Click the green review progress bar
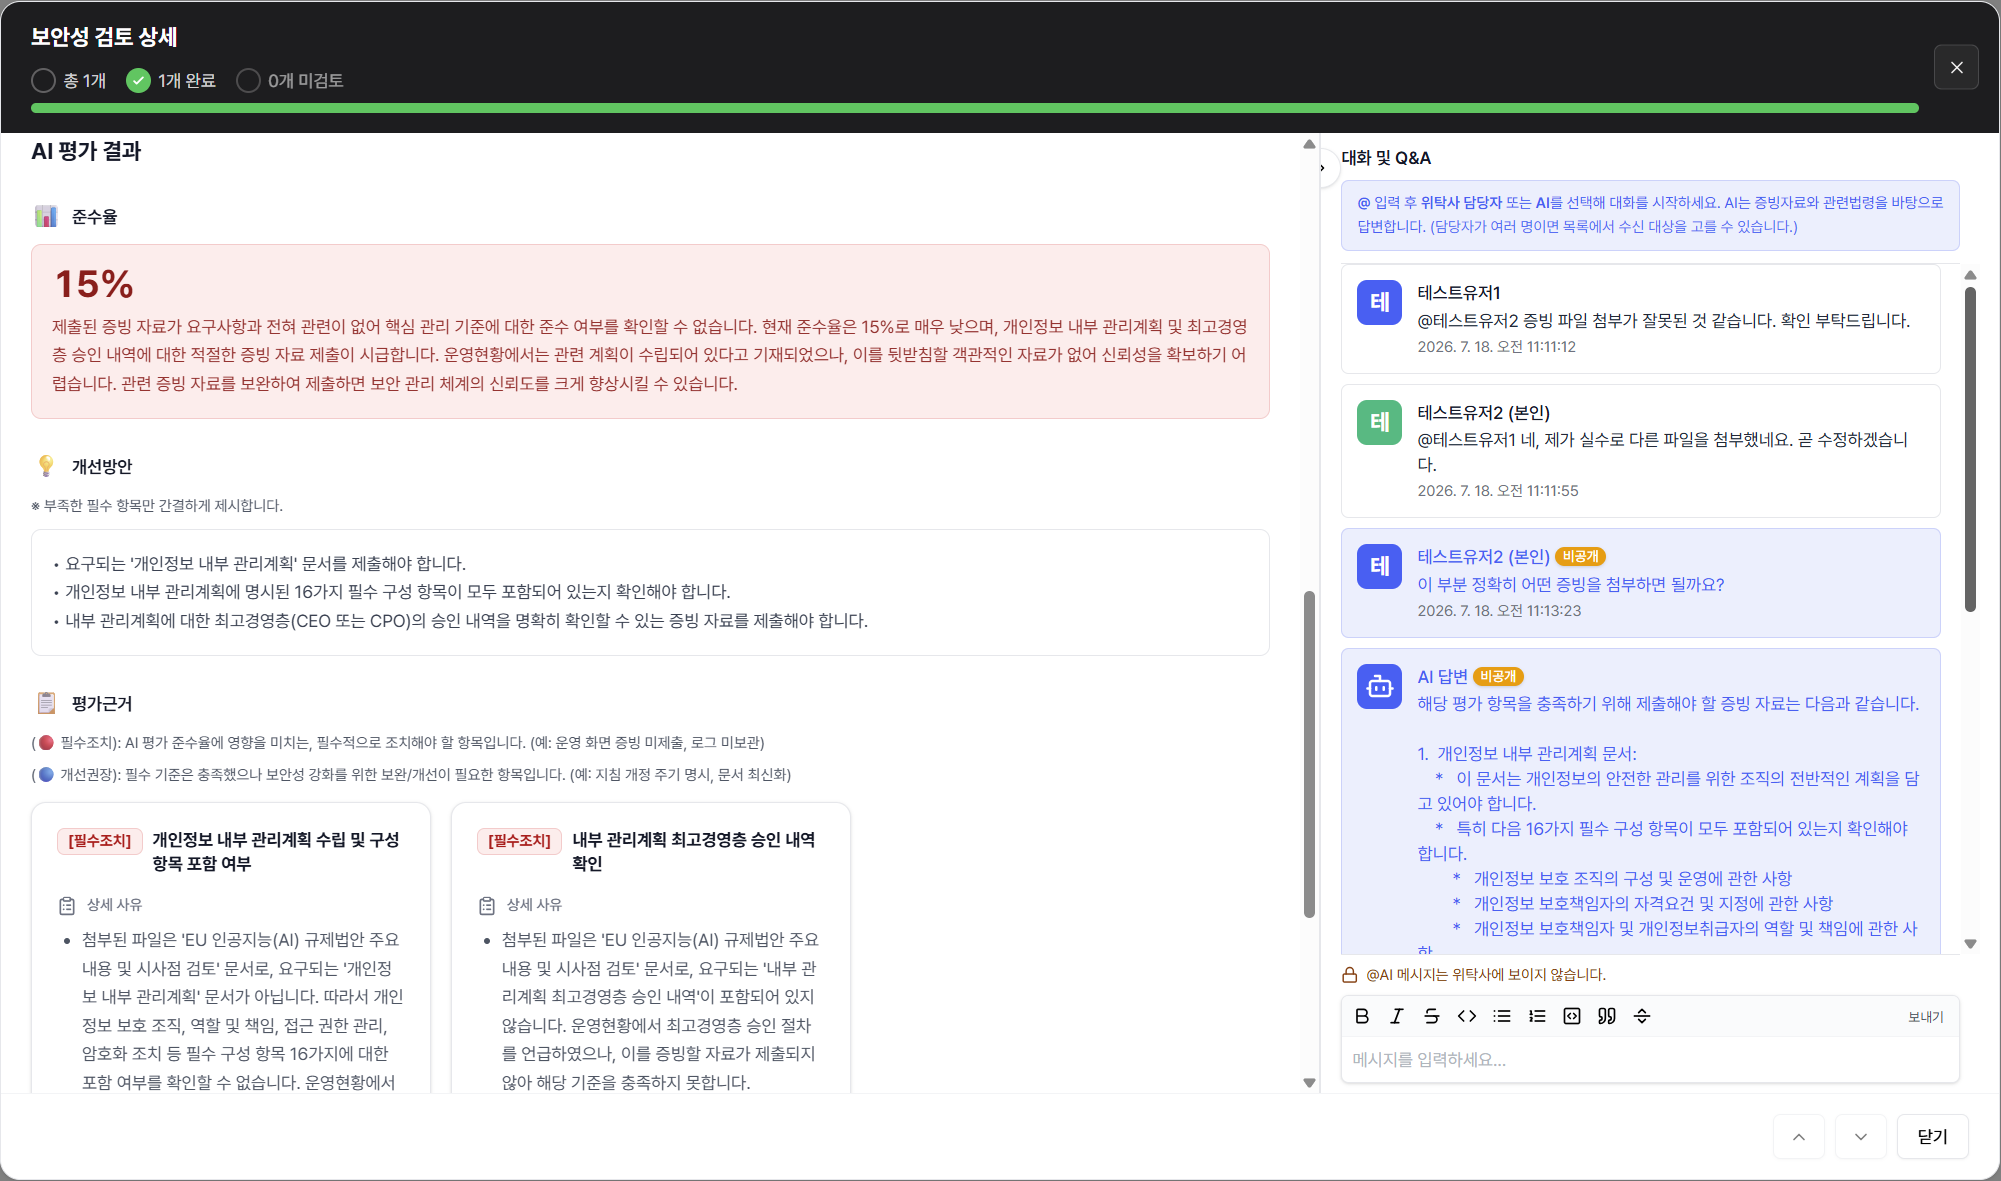This screenshot has height=1181, width=2001. tap(975, 108)
